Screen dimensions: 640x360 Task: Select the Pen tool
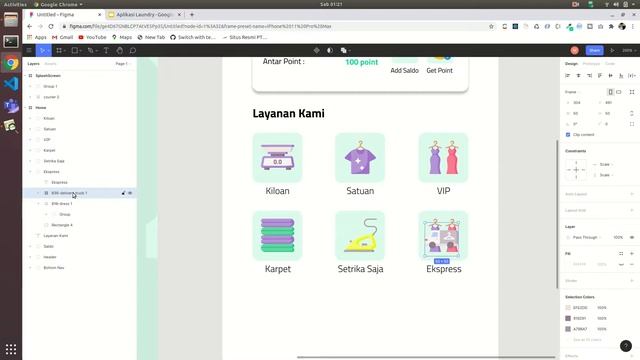click(91, 51)
